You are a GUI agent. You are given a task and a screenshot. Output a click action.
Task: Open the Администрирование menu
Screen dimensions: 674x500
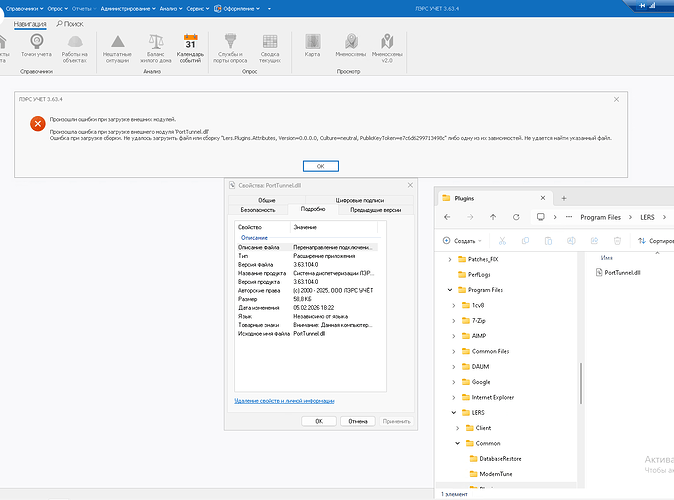click(126, 7)
